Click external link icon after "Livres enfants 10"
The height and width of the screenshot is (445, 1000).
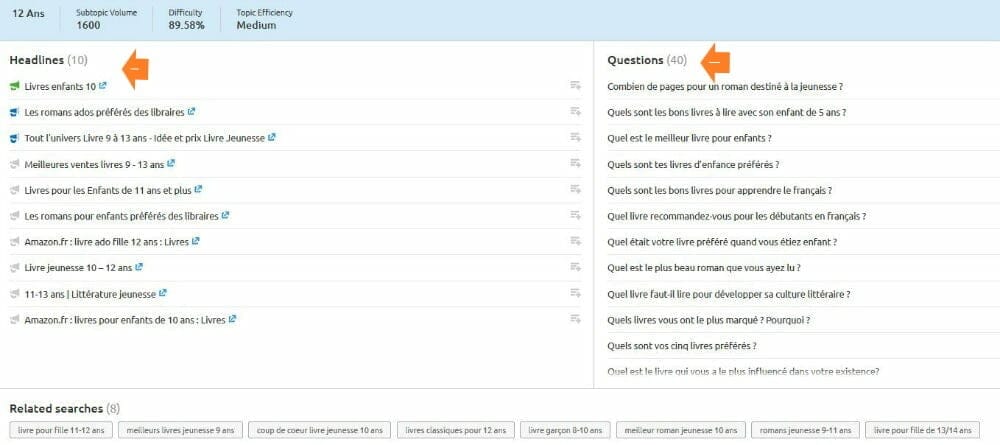[x=103, y=86]
